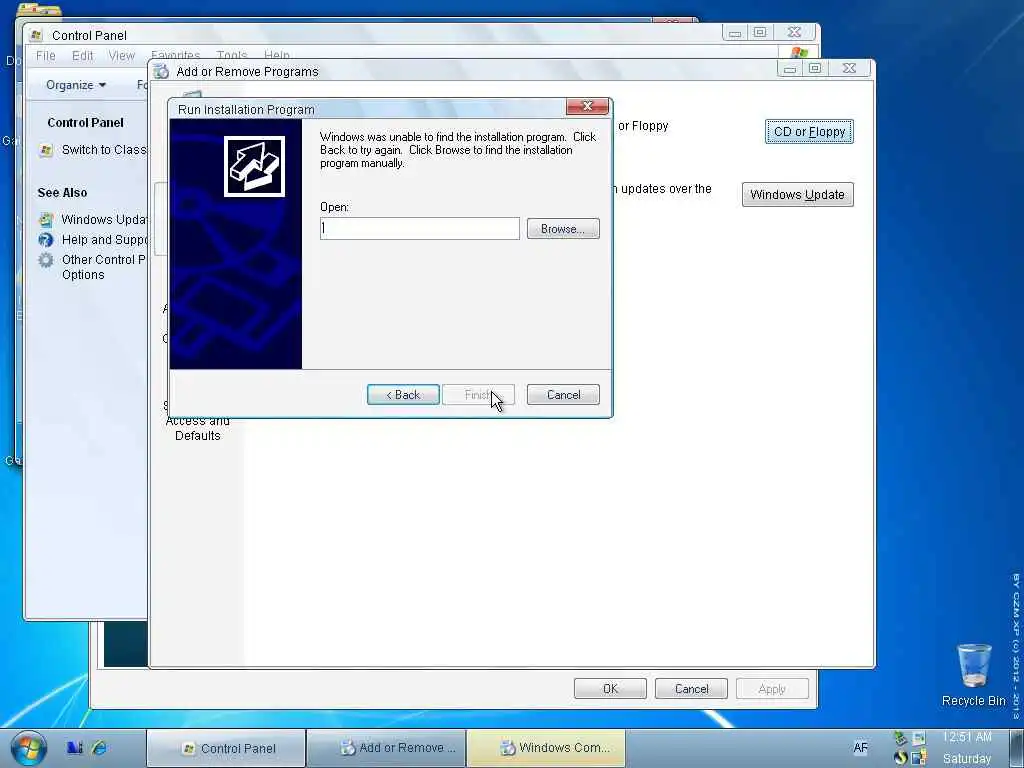The image size is (1024, 768).
Task: Click the Windows Update sidebar icon
Action: click(x=46, y=219)
